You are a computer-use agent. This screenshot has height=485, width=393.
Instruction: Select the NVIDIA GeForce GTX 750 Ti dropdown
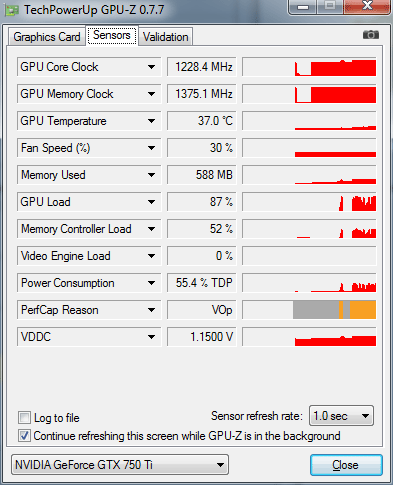[120, 464]
